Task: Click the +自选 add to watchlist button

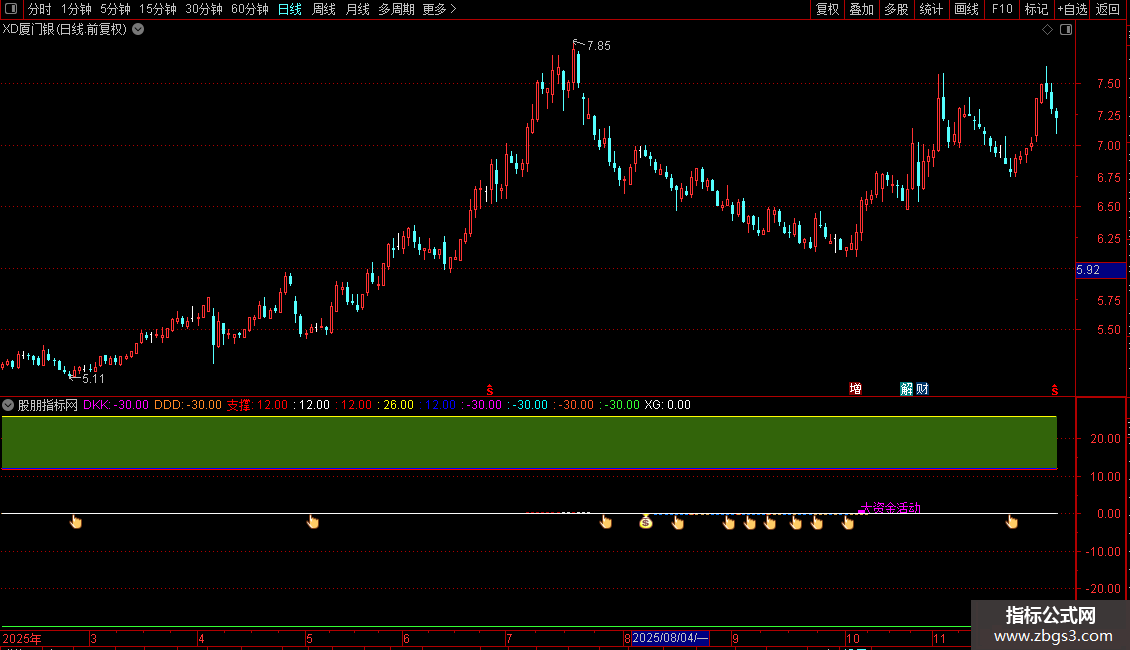Action: click(x=1071, y=10)
